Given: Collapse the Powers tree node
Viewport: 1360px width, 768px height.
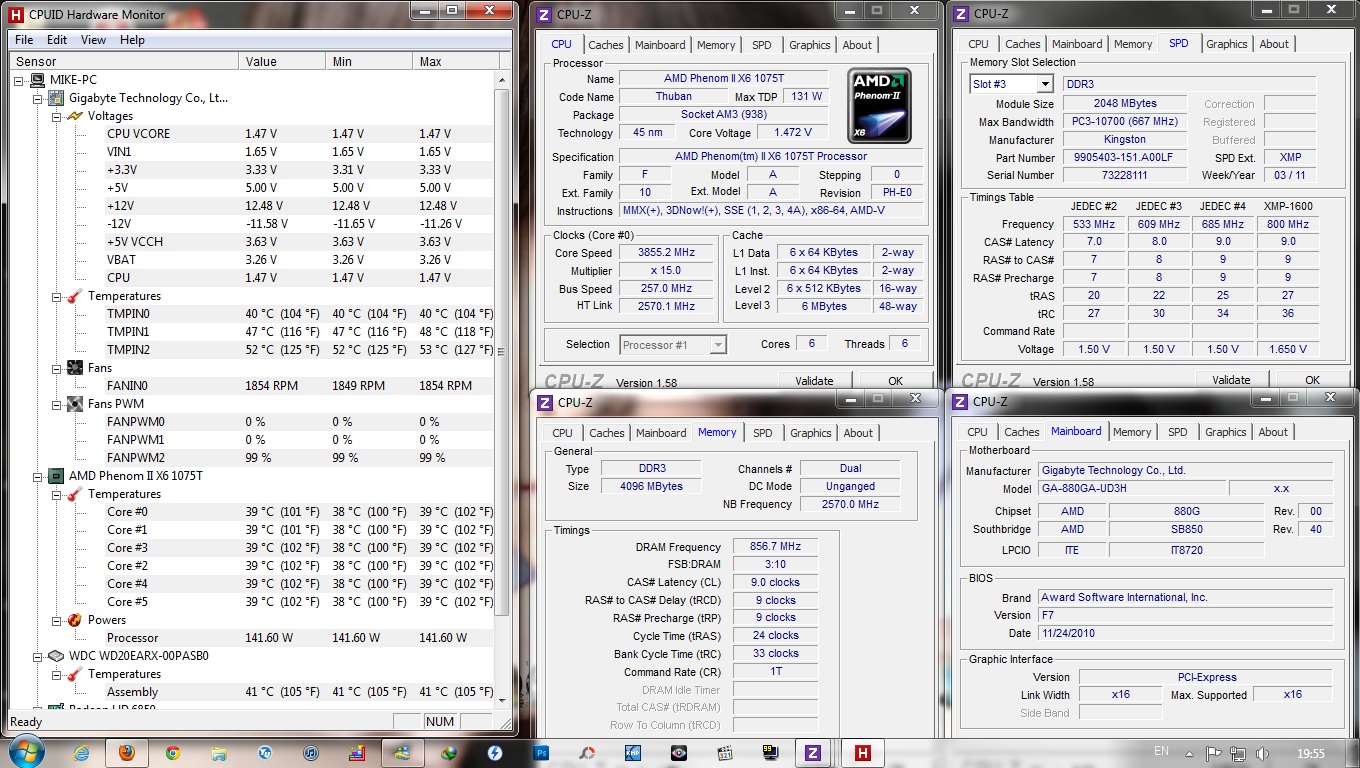Looking at the screenshot, I should point(57,620).
